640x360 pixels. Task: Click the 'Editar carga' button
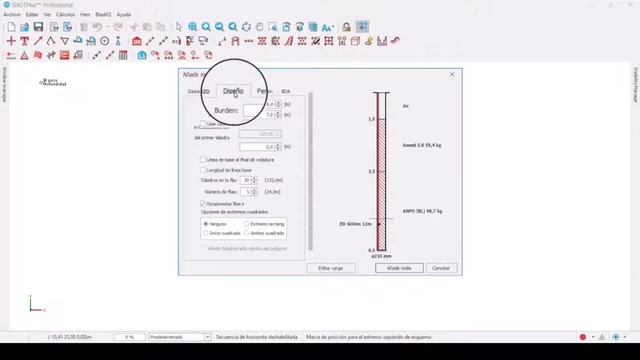(x=331, y=268)
